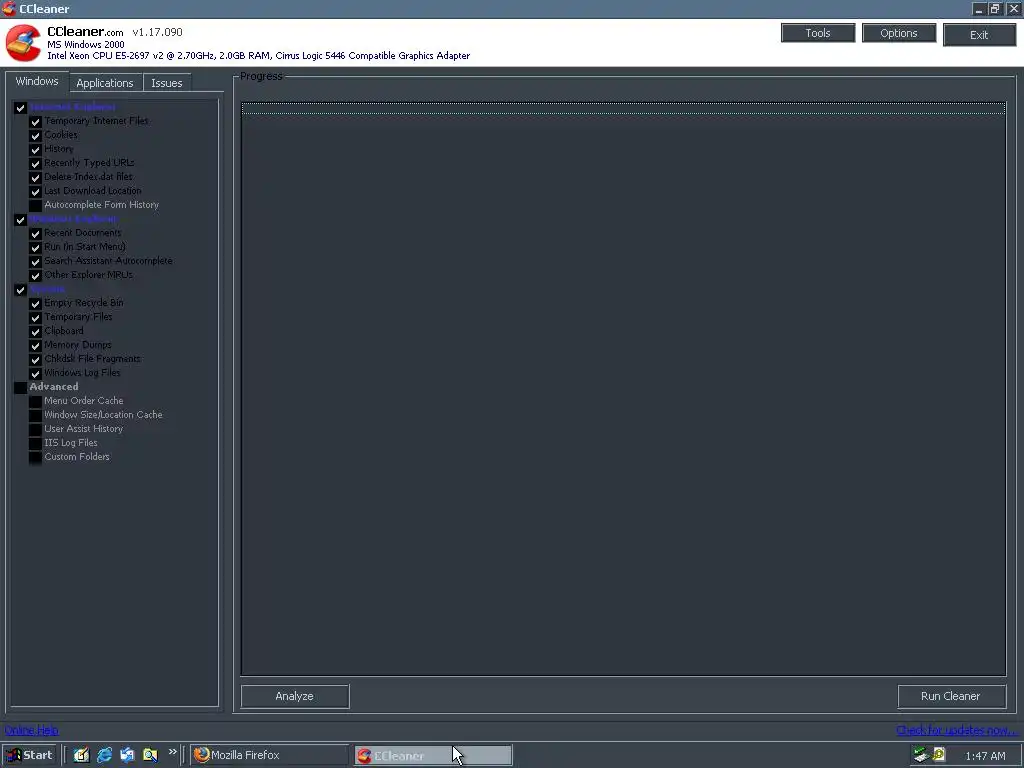Uncheck the Clipboard checkbox
1024x768 pixels.
pyautogui.click(x=35, y=332)
